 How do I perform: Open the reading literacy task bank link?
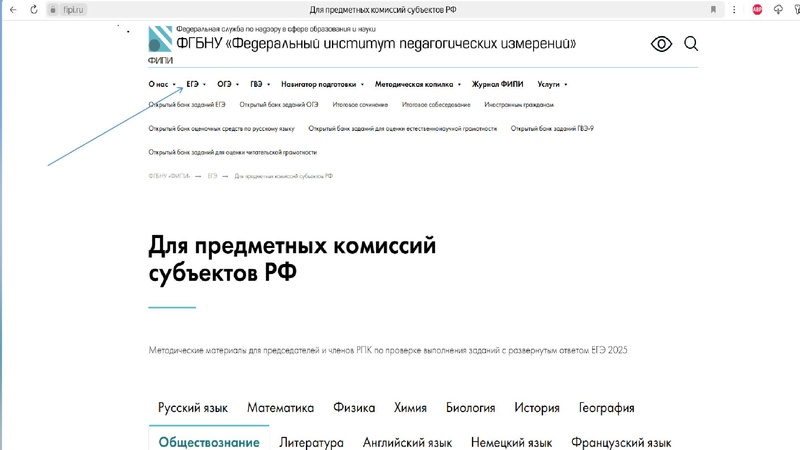pyautogui.click(x=233, y=152)
